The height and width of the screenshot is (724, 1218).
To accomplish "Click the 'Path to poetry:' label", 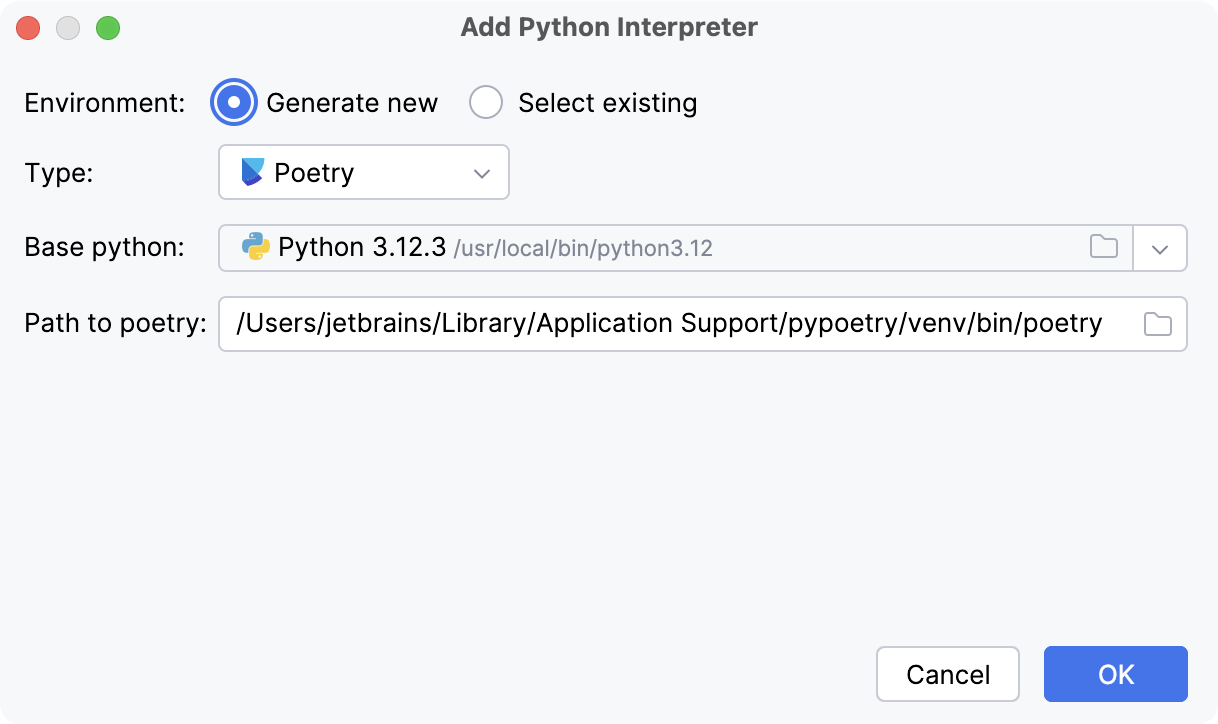I will point(115,324).
